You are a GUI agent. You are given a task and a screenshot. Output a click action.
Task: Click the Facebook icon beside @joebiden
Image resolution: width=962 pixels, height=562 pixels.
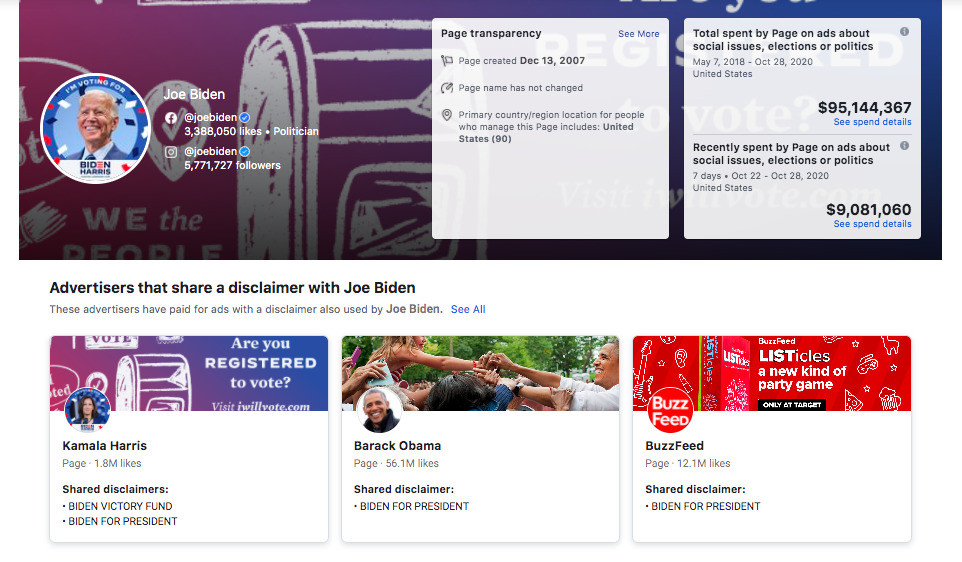(x=171, y=117)
